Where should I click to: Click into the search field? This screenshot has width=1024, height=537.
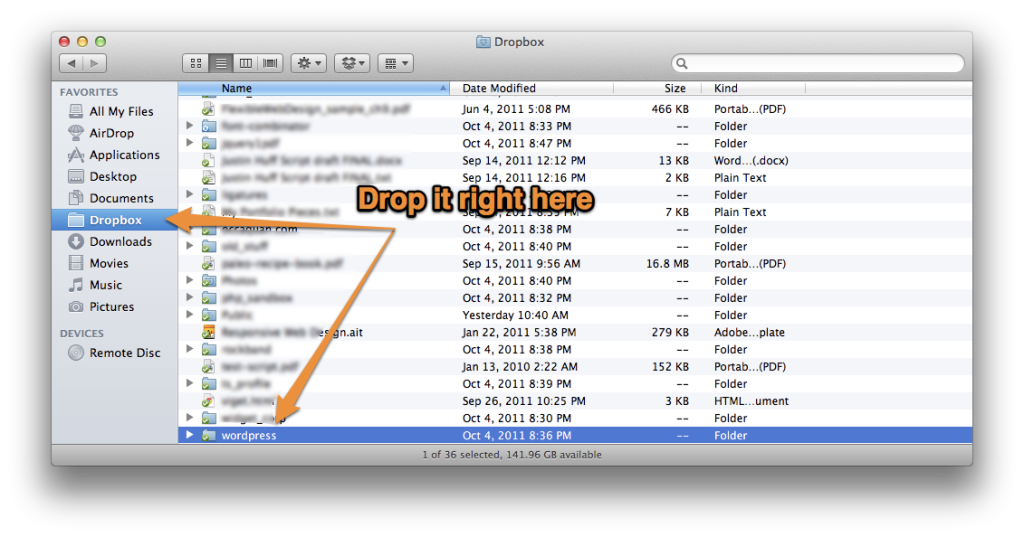coord(818,63)
